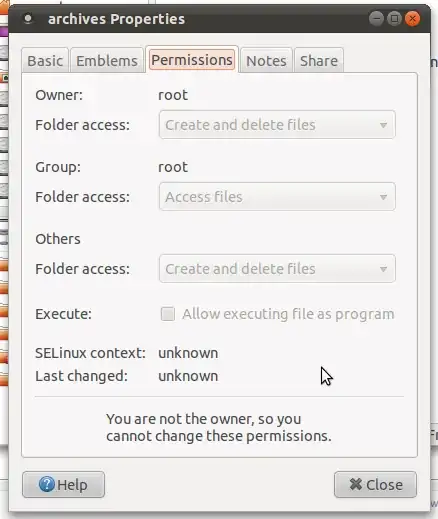Click the Help button
The width and height of the screenshot is (438, 519).
(63, 484)
